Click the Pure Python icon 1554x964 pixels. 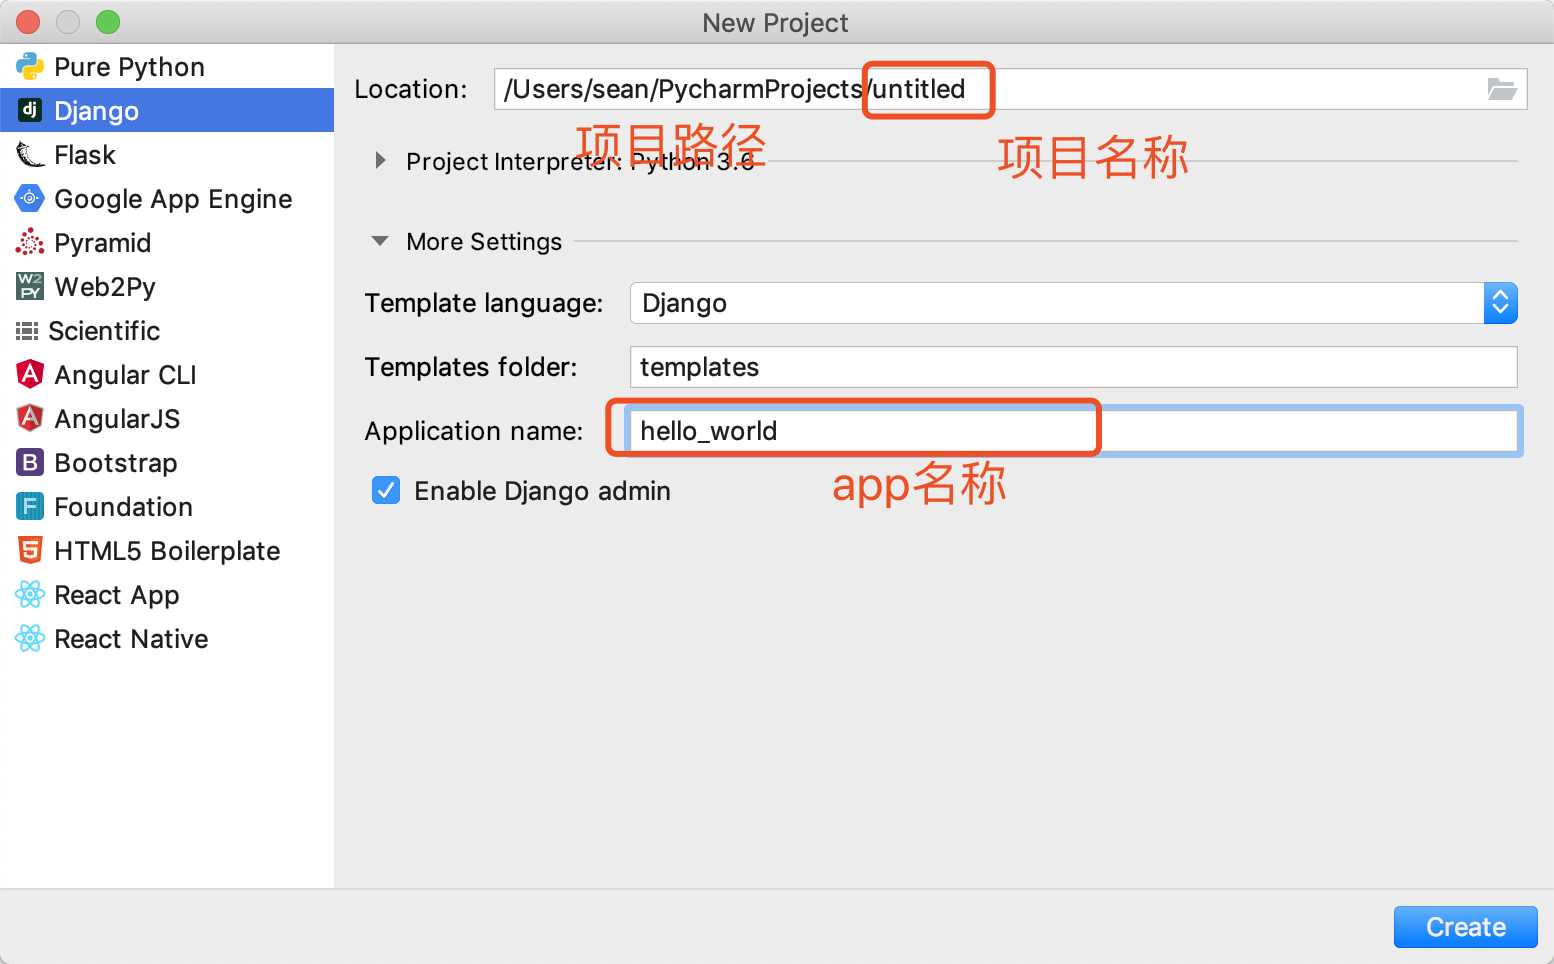[x=30, y=66]
